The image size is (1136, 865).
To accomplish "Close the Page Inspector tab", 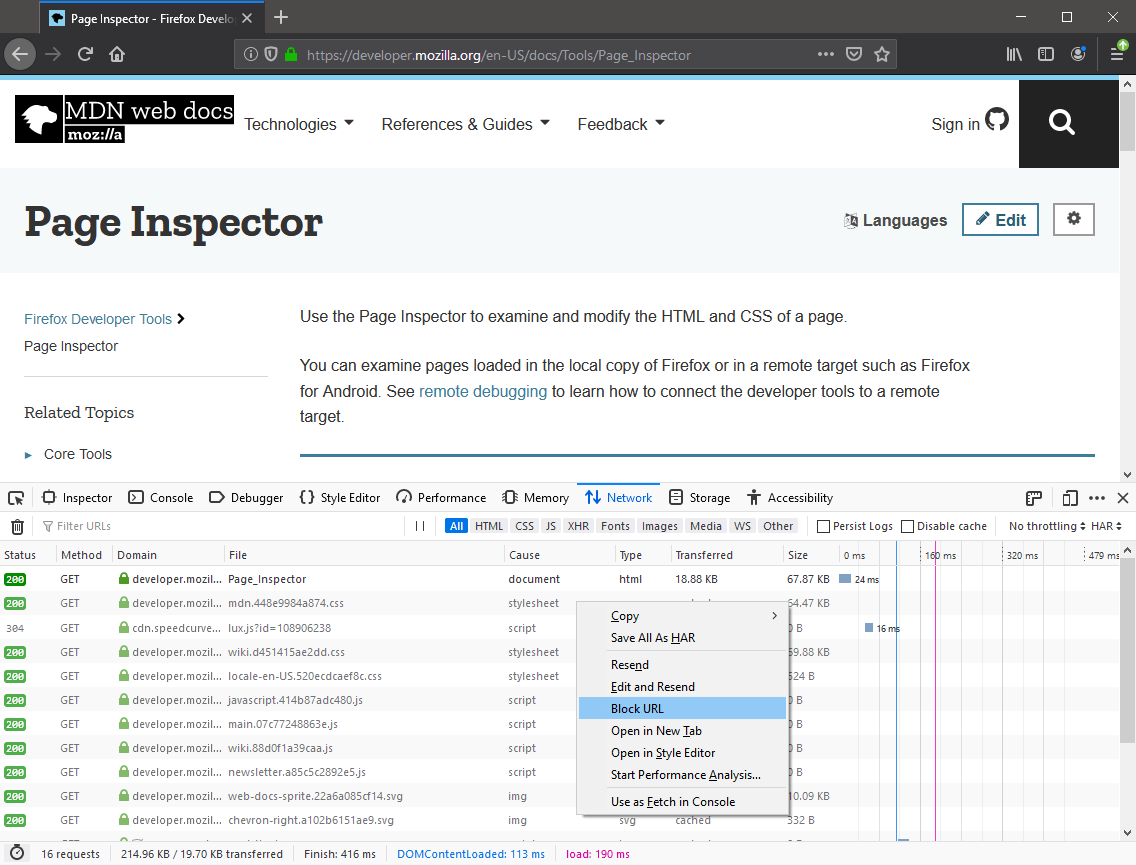I will tap(247, 18).
